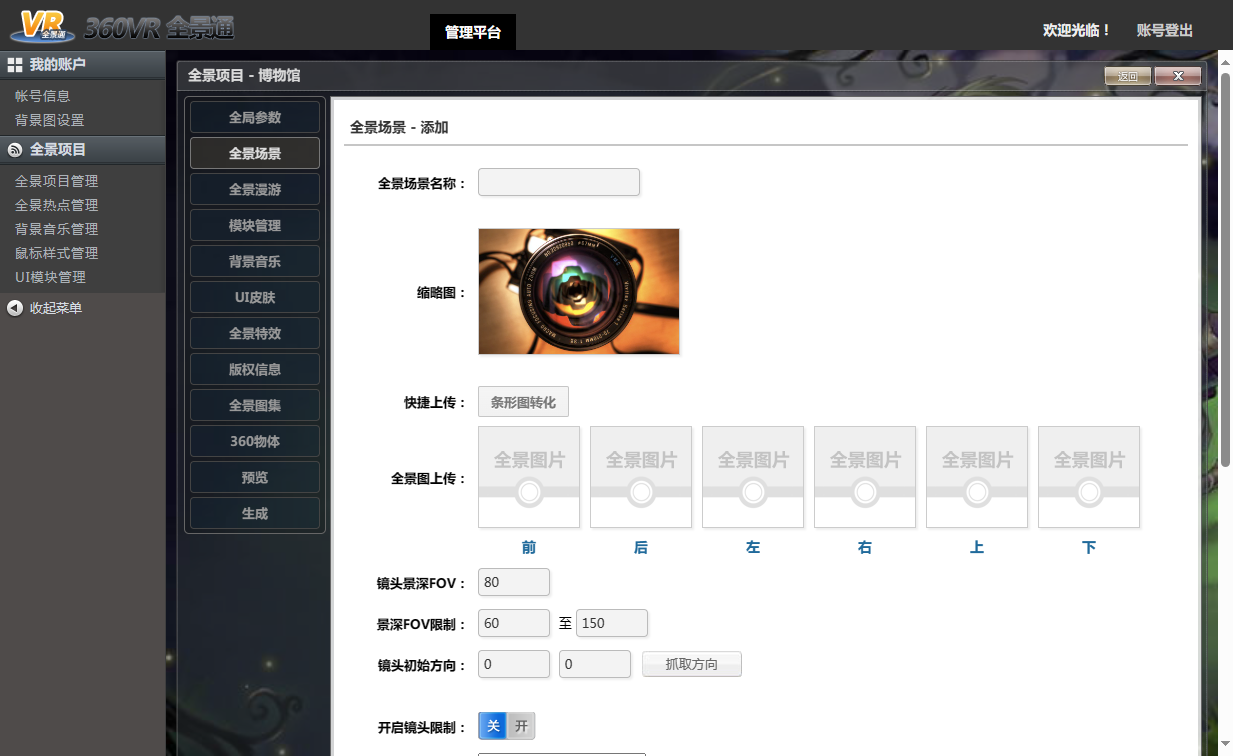Select the 全景漫游 side menu item

click(255, 189)
